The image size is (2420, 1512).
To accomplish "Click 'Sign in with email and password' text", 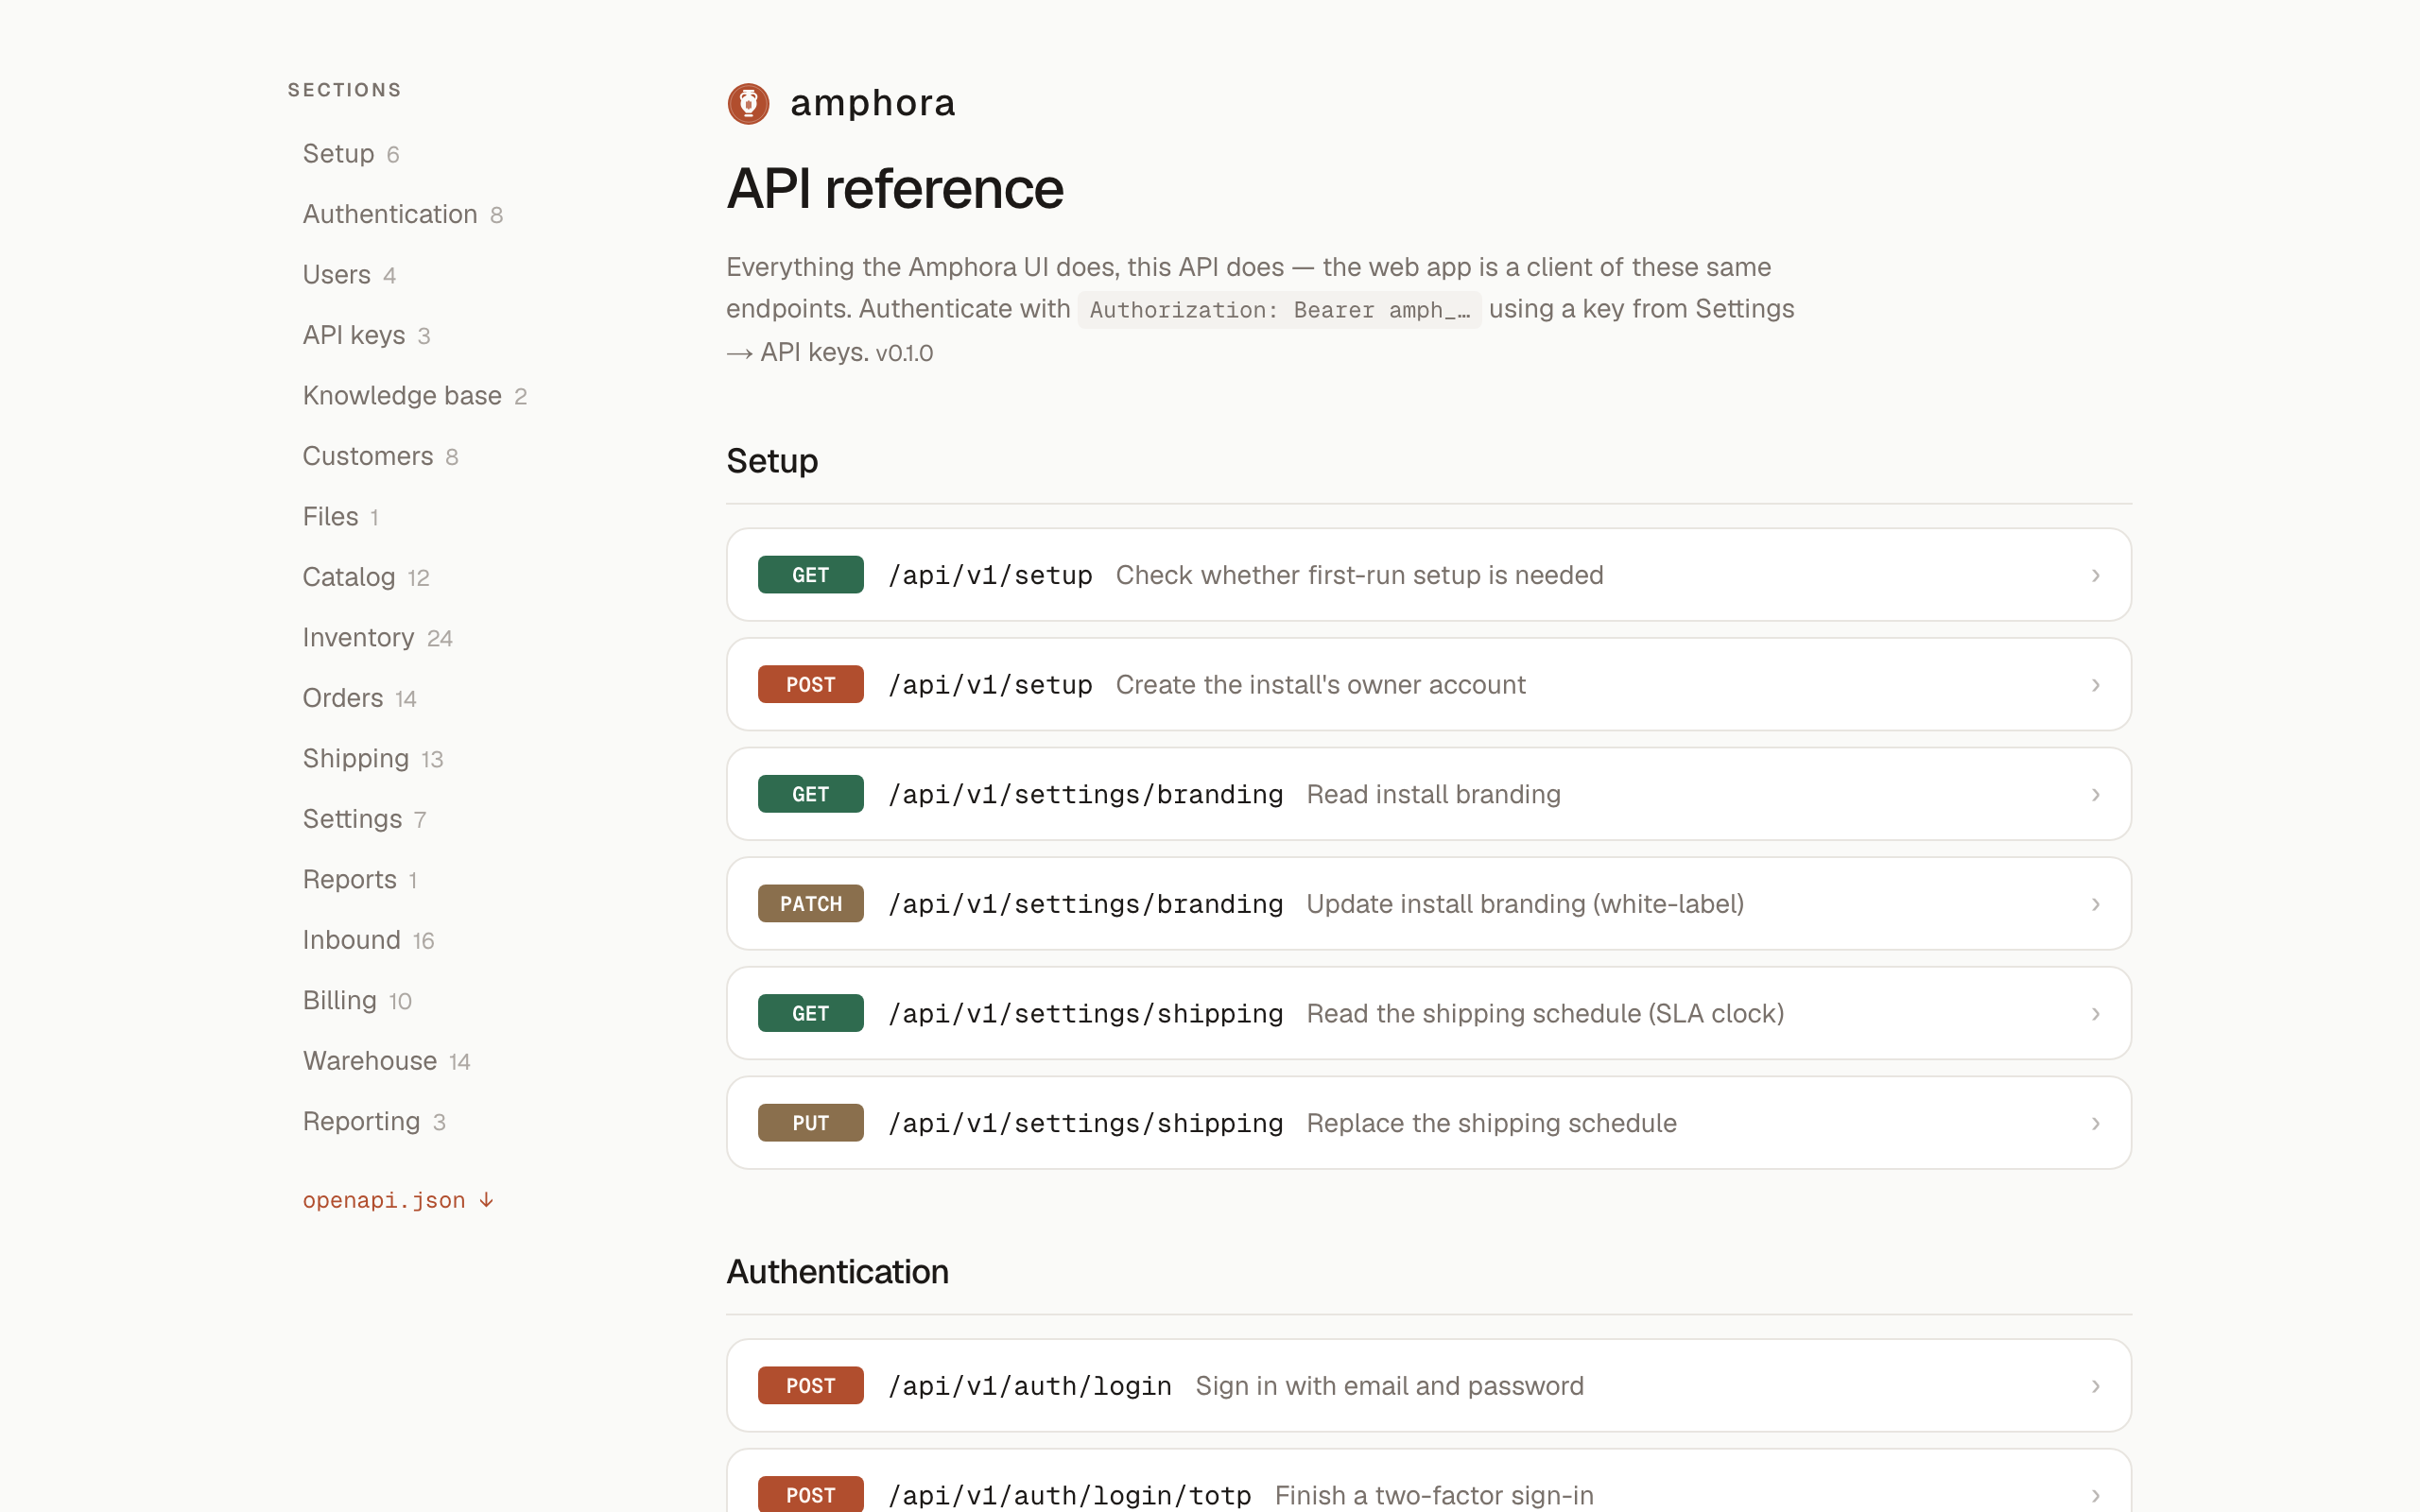I will tap(1389, 1386).
